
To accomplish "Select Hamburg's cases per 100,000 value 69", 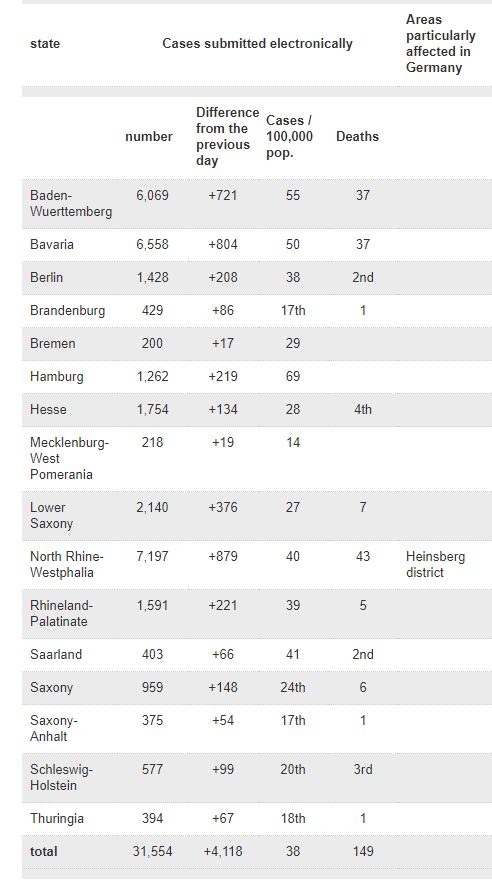I will [x=293, y=377].
